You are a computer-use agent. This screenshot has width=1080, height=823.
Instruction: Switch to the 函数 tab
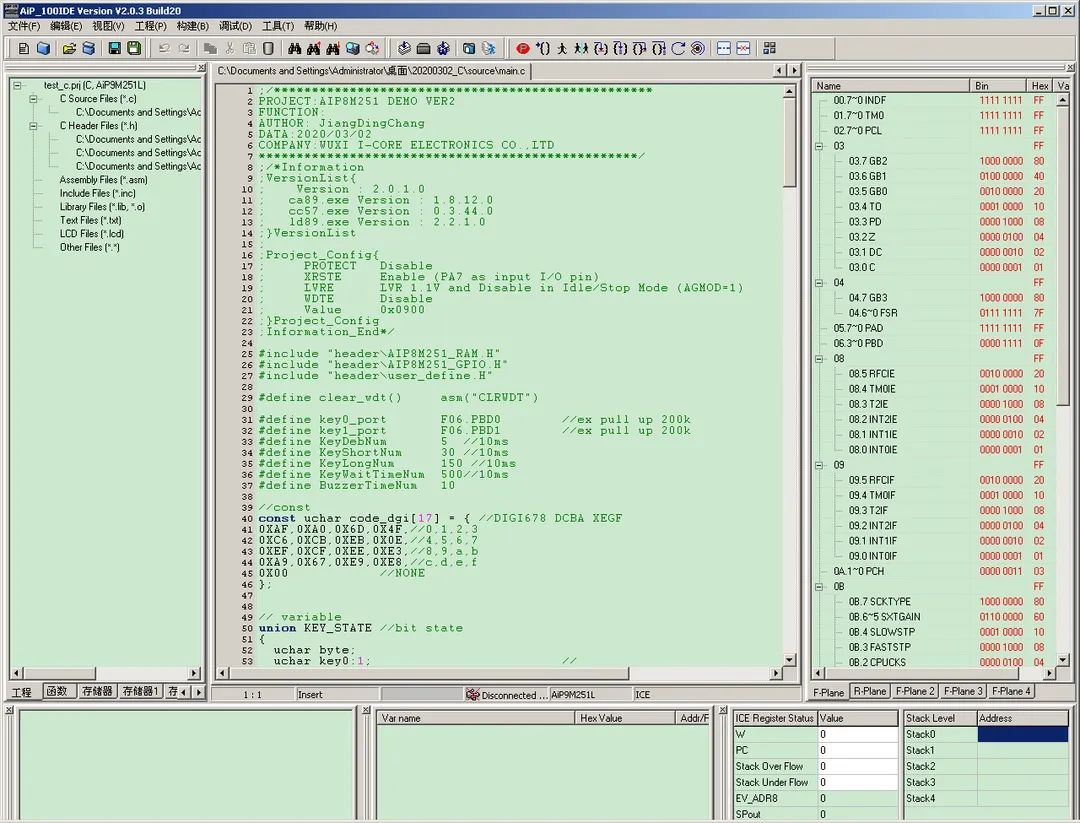pyautogui.click(x=59, y=691)
